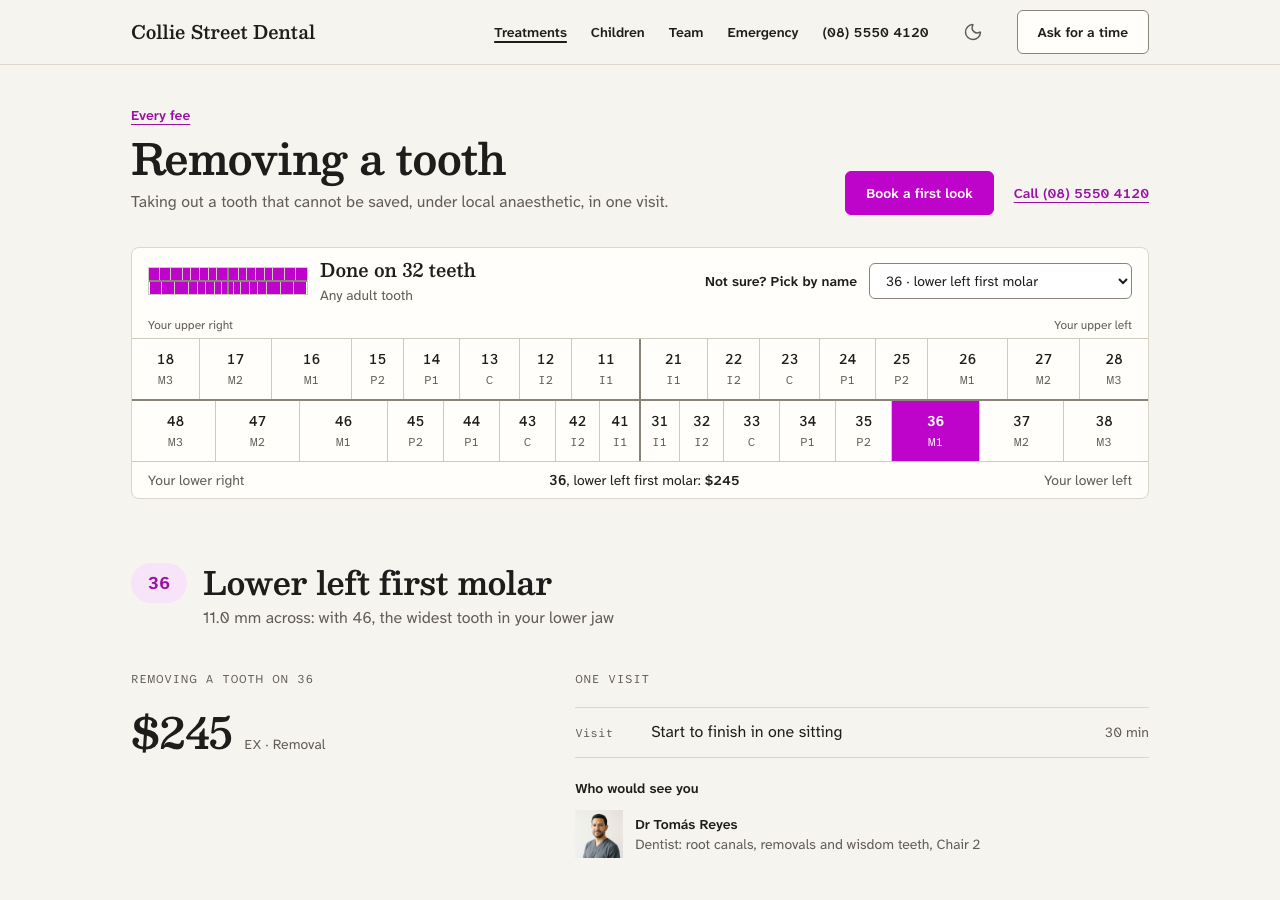Follow the Every fee breadcrumb link
This screenshot has width=1280, height=900.
[x=160, y=116]
